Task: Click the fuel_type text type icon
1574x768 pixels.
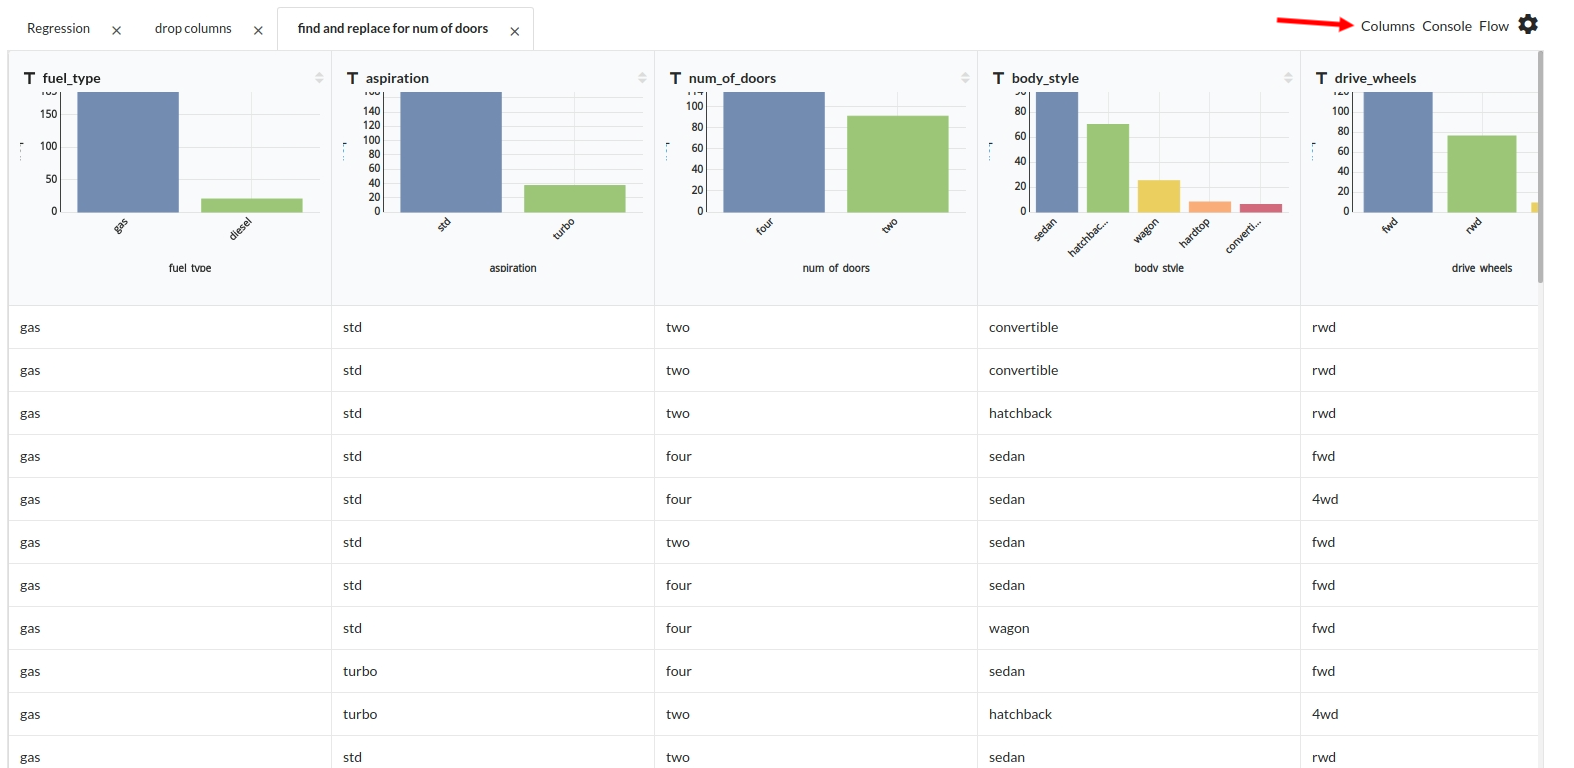Action: [29, 78]
